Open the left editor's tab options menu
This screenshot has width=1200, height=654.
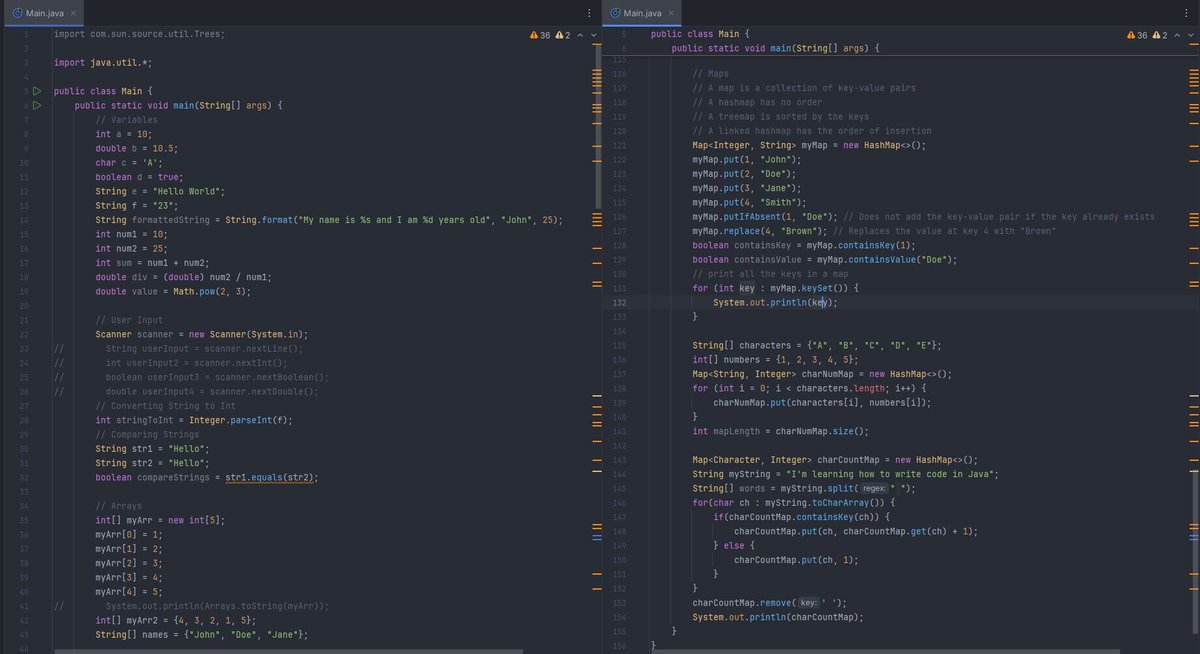587,13
